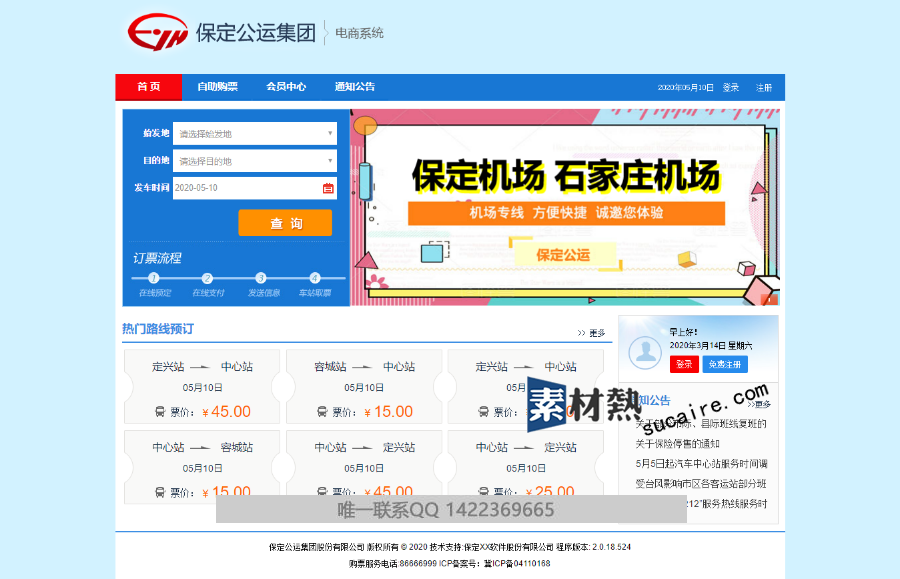Screen dimensions: 900x579
Task: Click 登录 link in the navigation bar
Action: (731, 88)
